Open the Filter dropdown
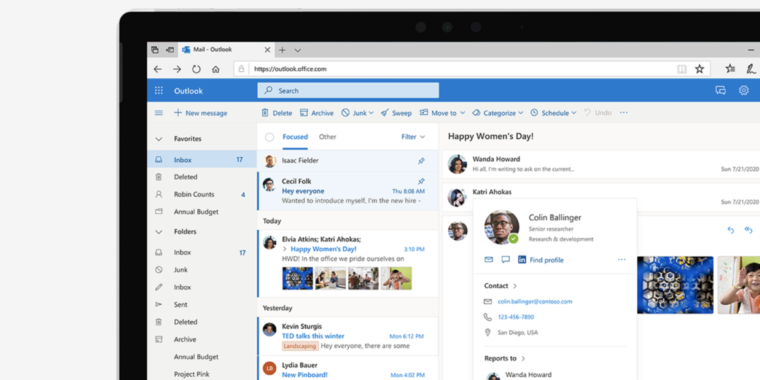 tap(413, 137)
